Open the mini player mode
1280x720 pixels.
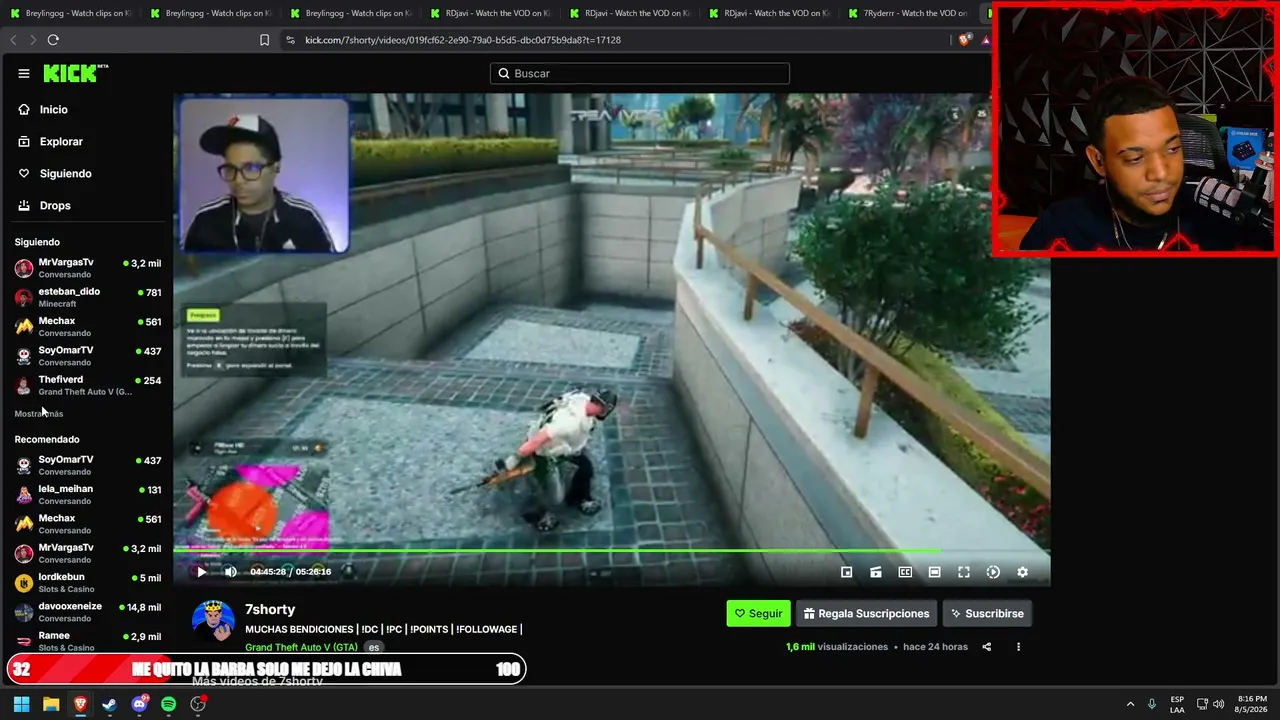tap(846, 572)
